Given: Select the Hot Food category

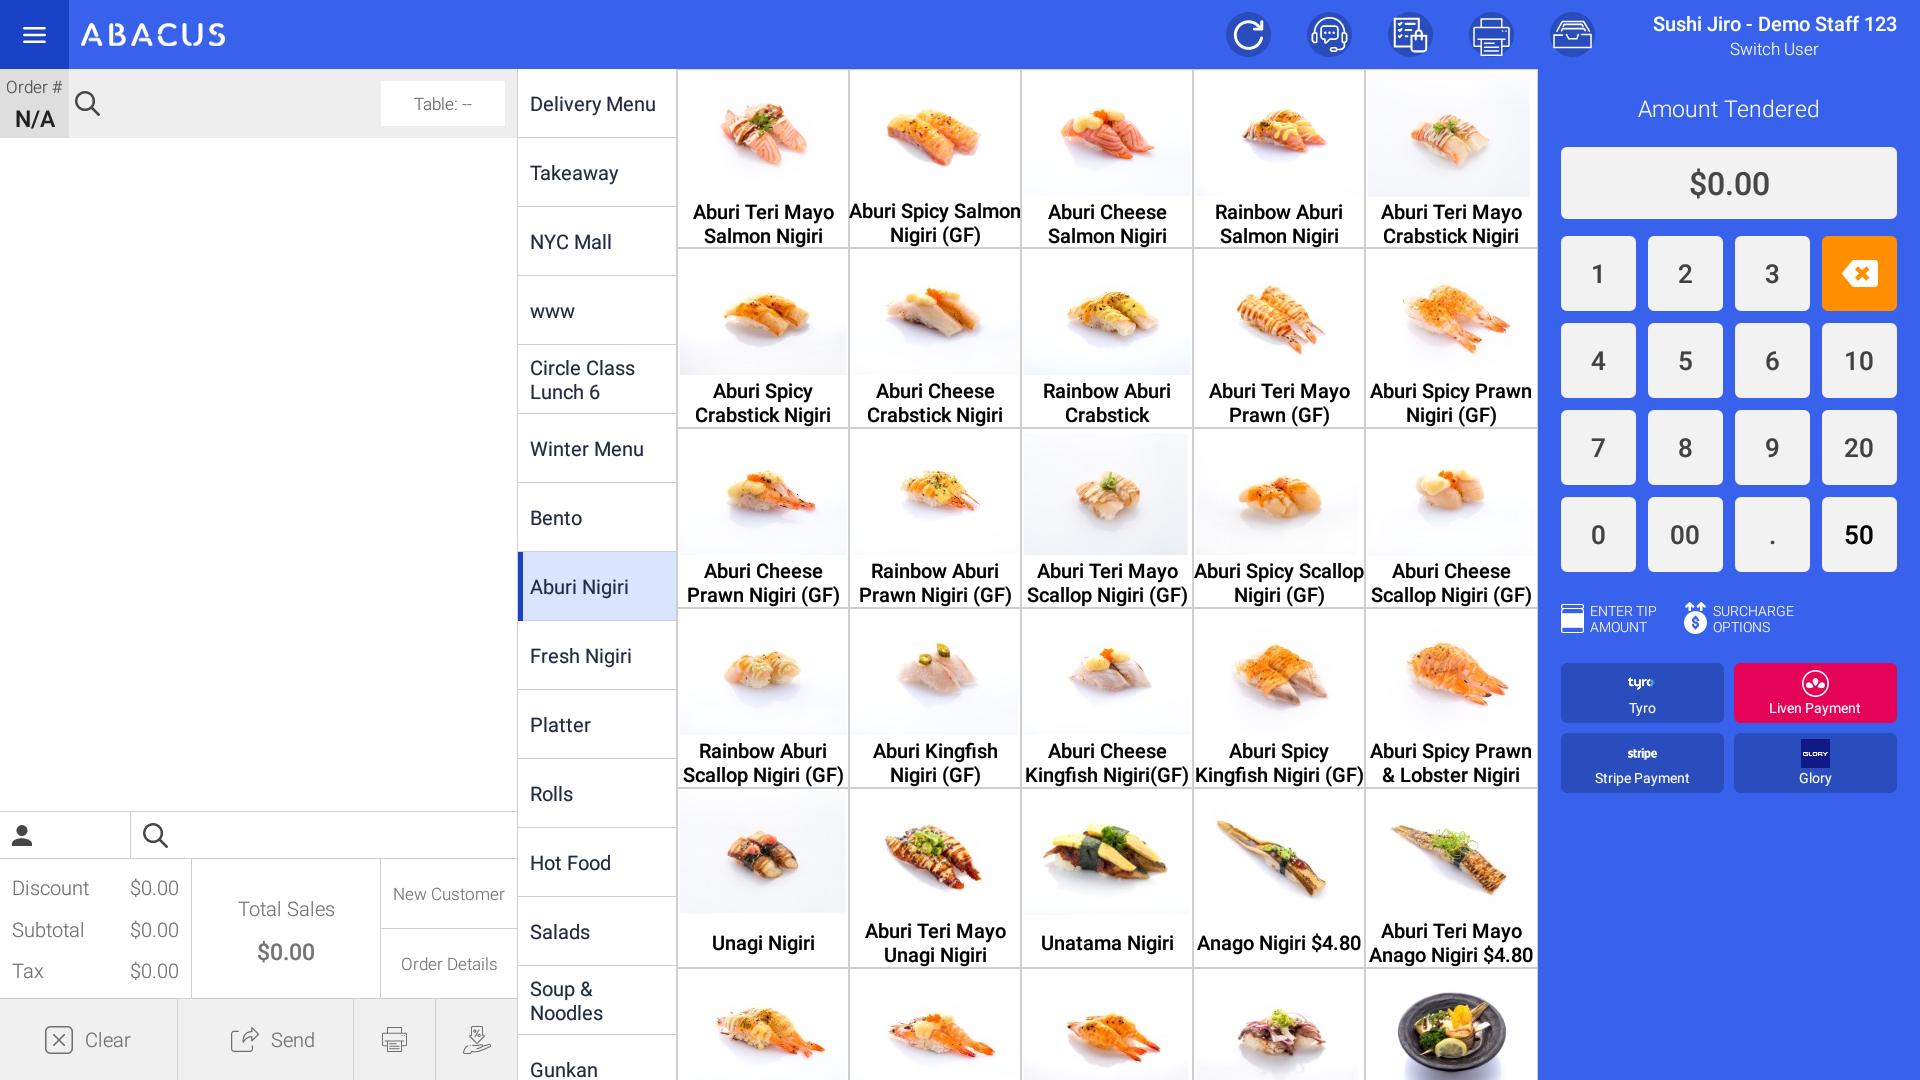Looking at the screenshot, I should click(597, 863).
